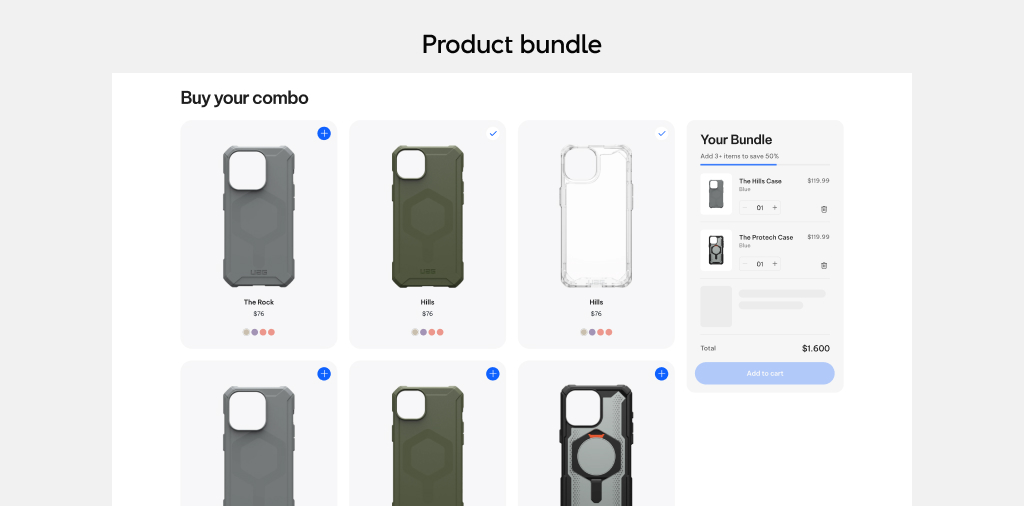
Task: Open The Protech Case thumbnail in bundle
Action: tap(716, 250)
